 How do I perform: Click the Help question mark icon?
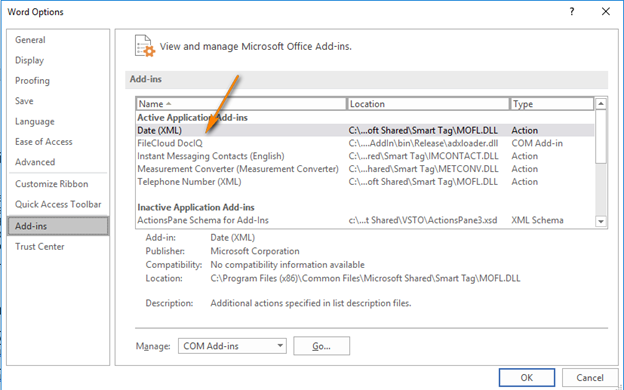572,12
